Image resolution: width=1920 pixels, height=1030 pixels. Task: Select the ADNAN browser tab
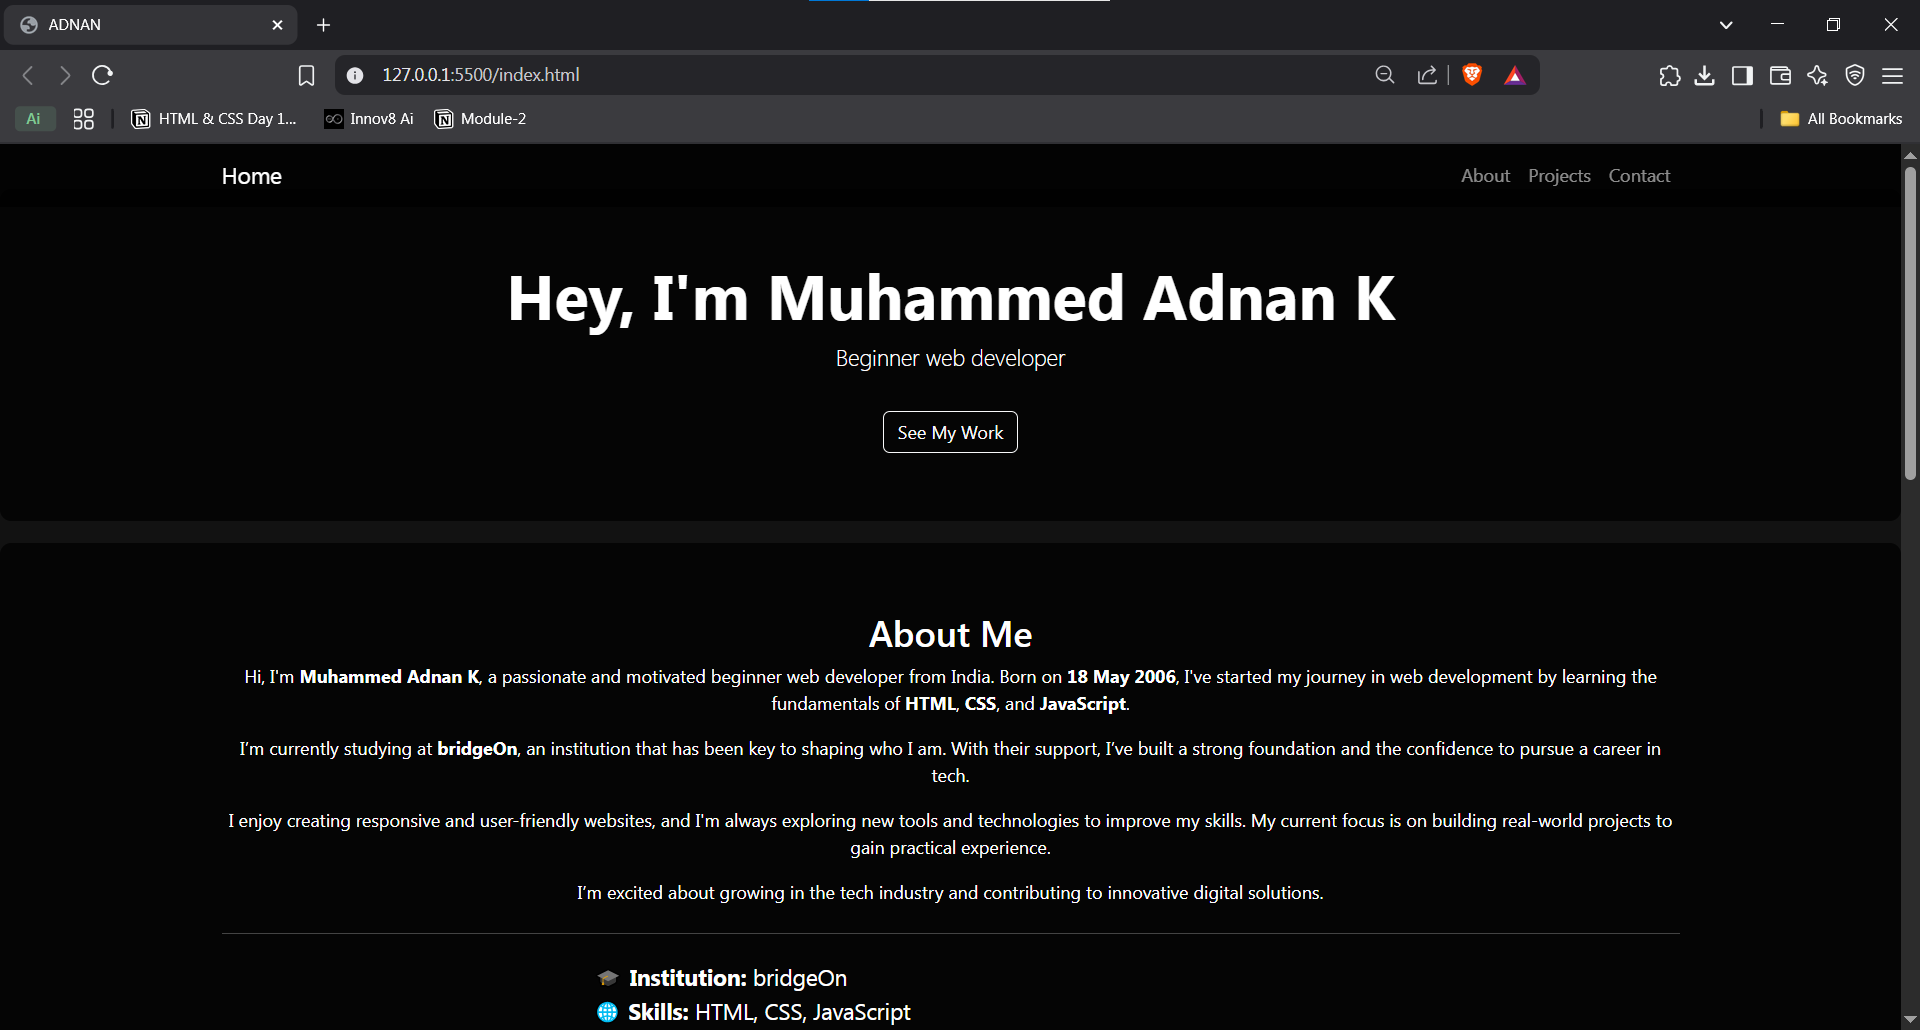pos(150,25)
